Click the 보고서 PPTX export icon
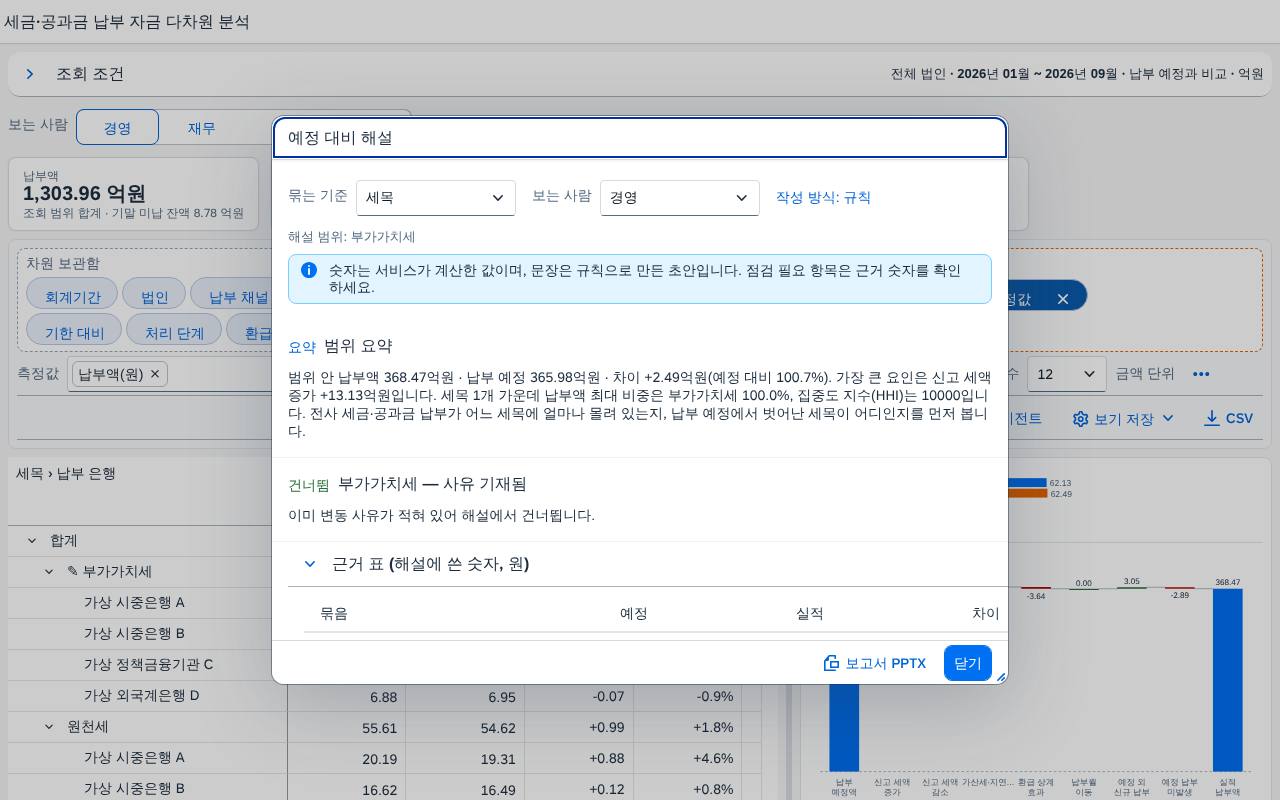1280x800 pixels. pos(831,663)
